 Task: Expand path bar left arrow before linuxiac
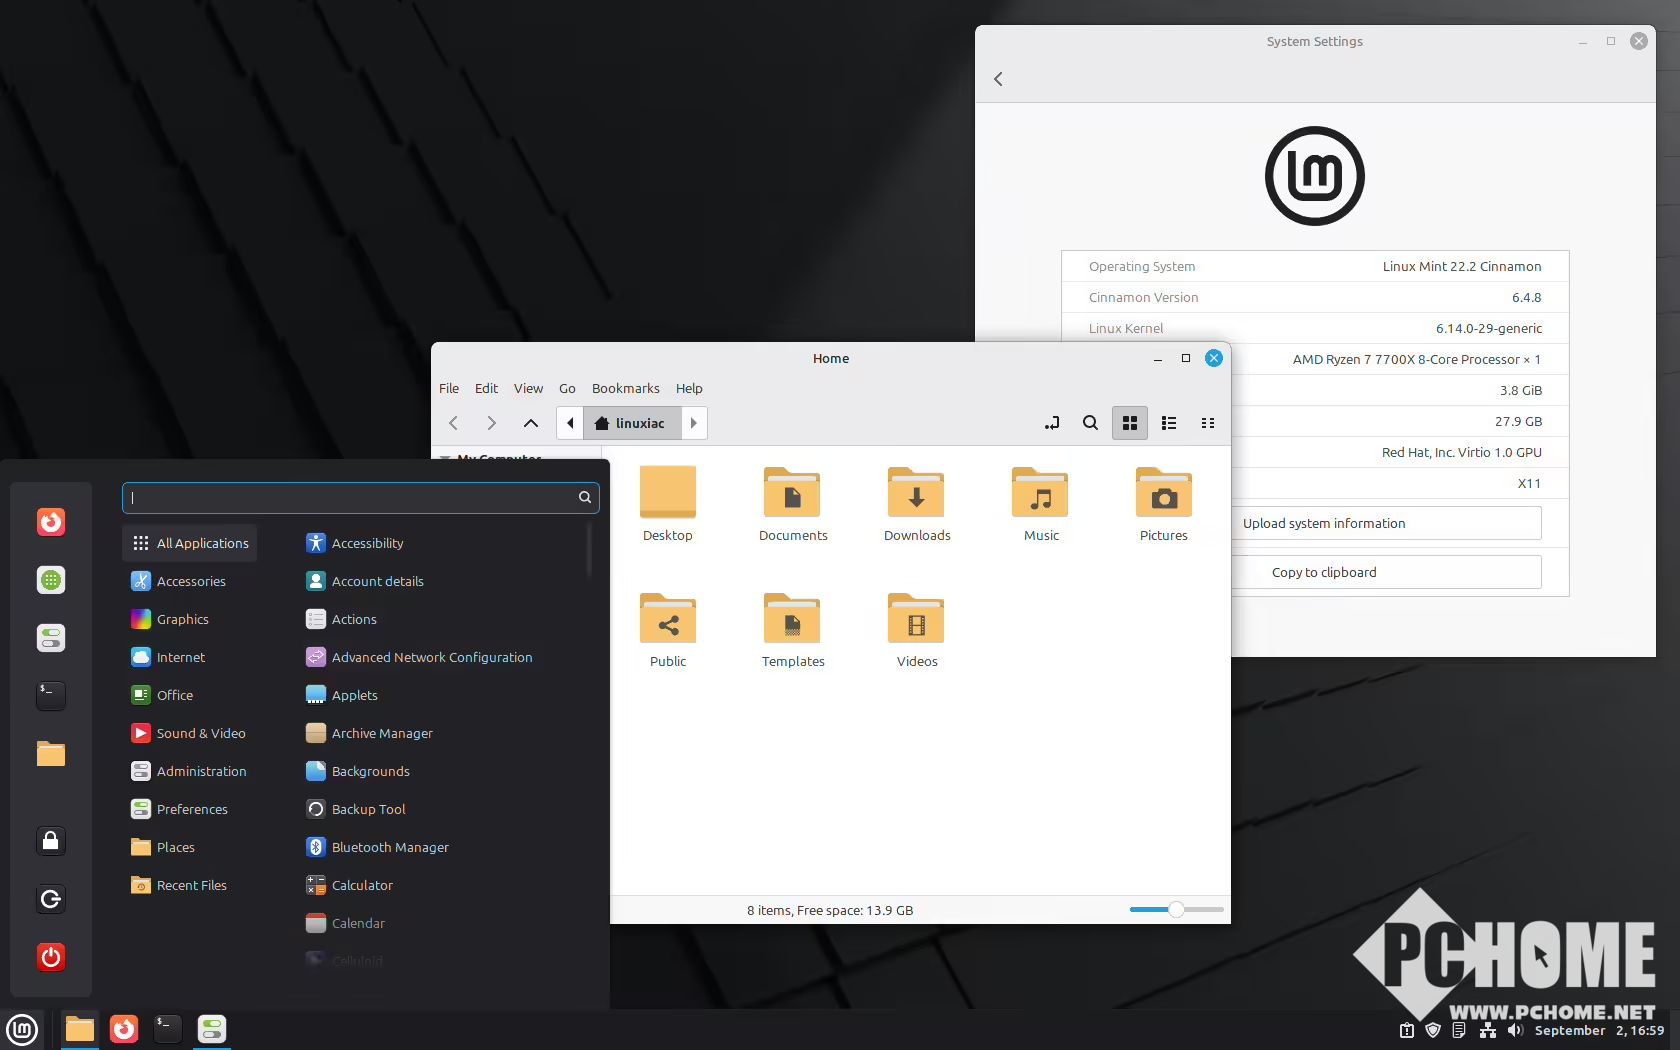[x=570, y=423]
